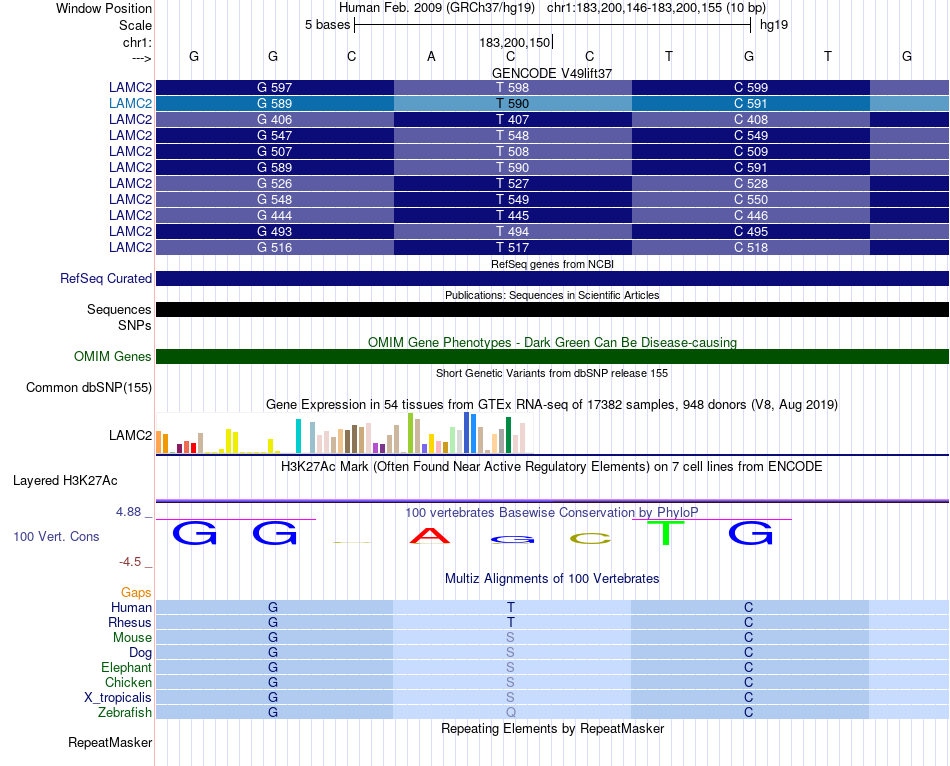The width and height of the screenshot is (950, 766).
Task: Click the Zebrafish species label
Action: pos(125,712)
